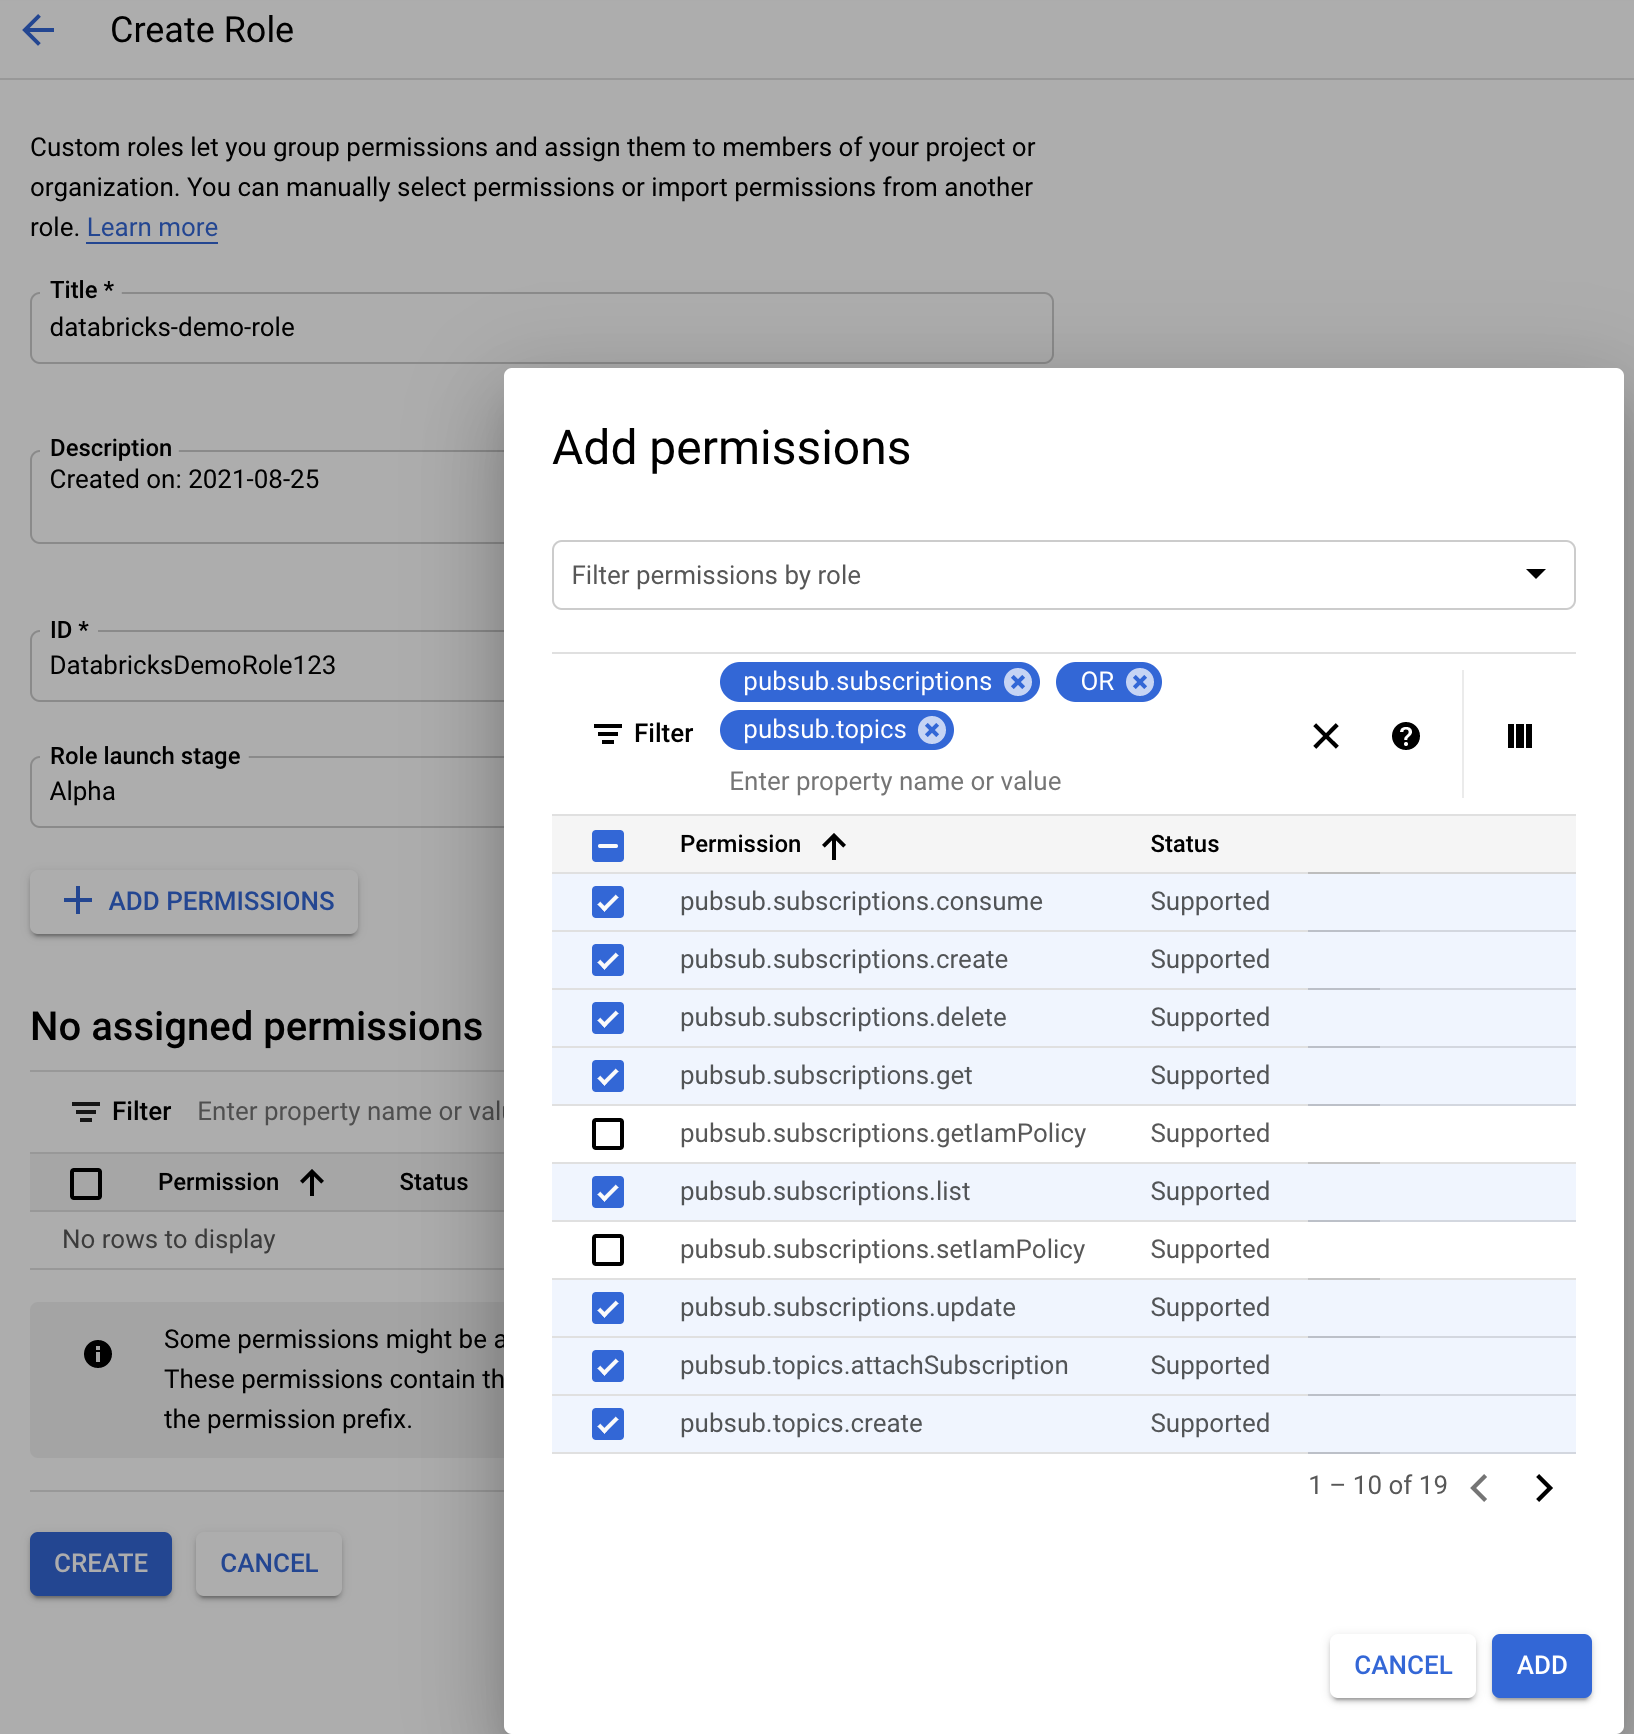This screenshot has height=1734, width=1634.
Task: Click the CREATE button for the role
Action: tap(100, 1563)
